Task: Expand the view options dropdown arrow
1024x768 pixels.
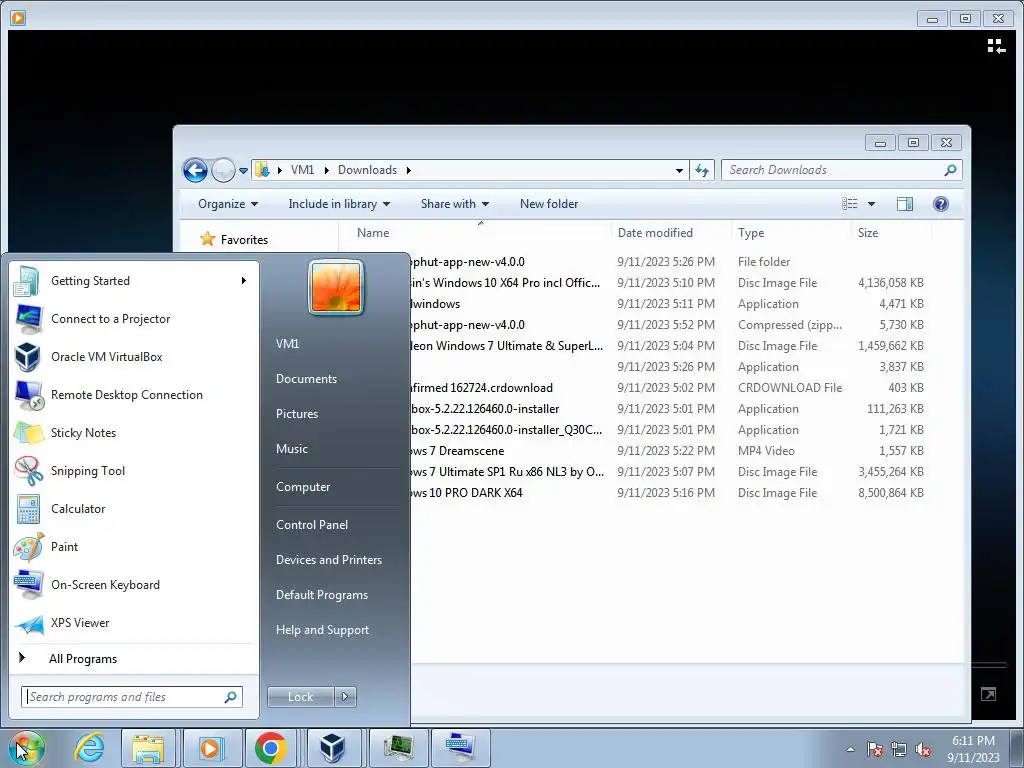Action: (x=871, y=204)
